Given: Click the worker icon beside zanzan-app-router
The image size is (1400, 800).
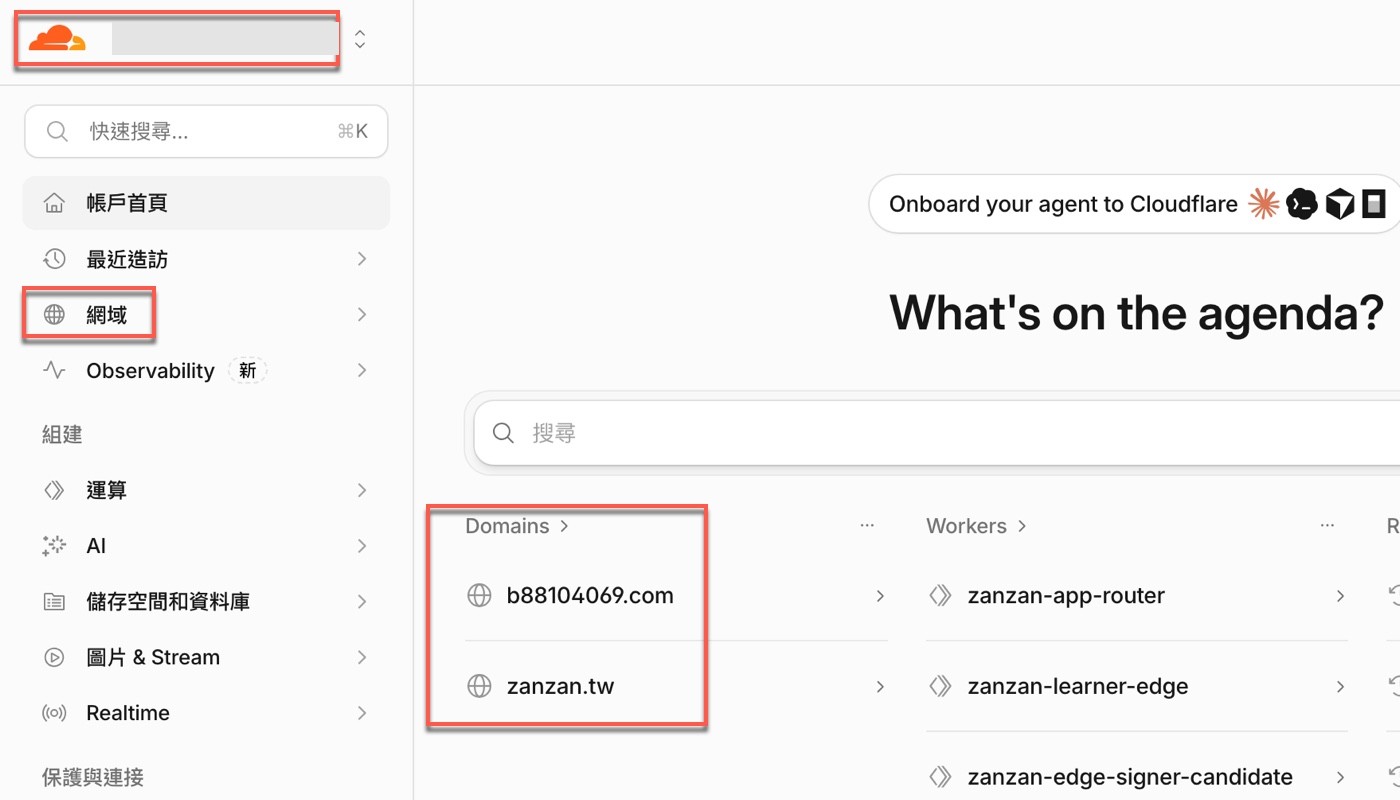Looking at the screenshot, I should click(940, 596).
